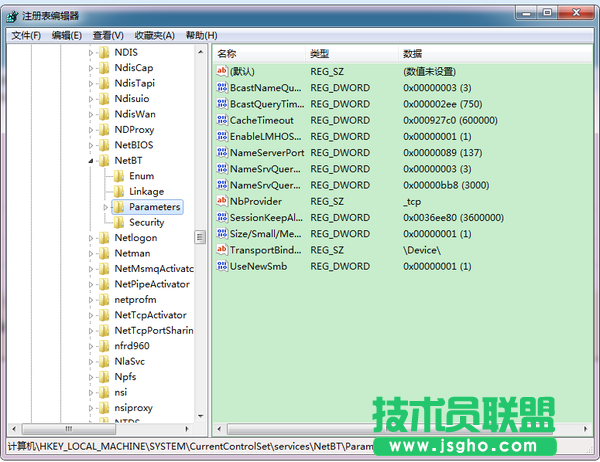Click the _tcp data value
Screen dimensions: 600x462
point(412,202)
